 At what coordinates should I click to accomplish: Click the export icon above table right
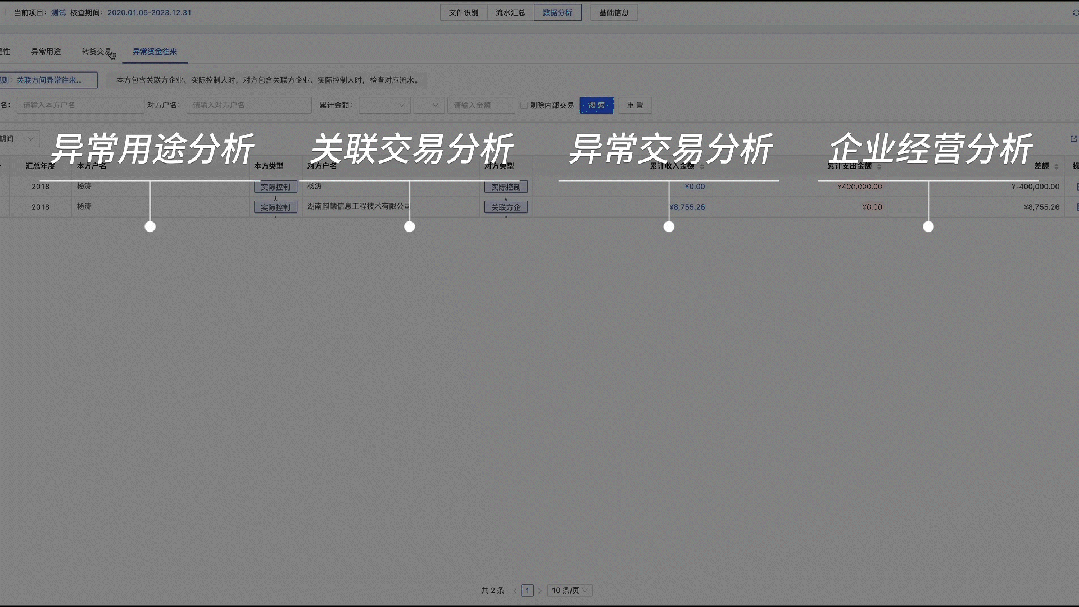click(x=1073, y=139)
